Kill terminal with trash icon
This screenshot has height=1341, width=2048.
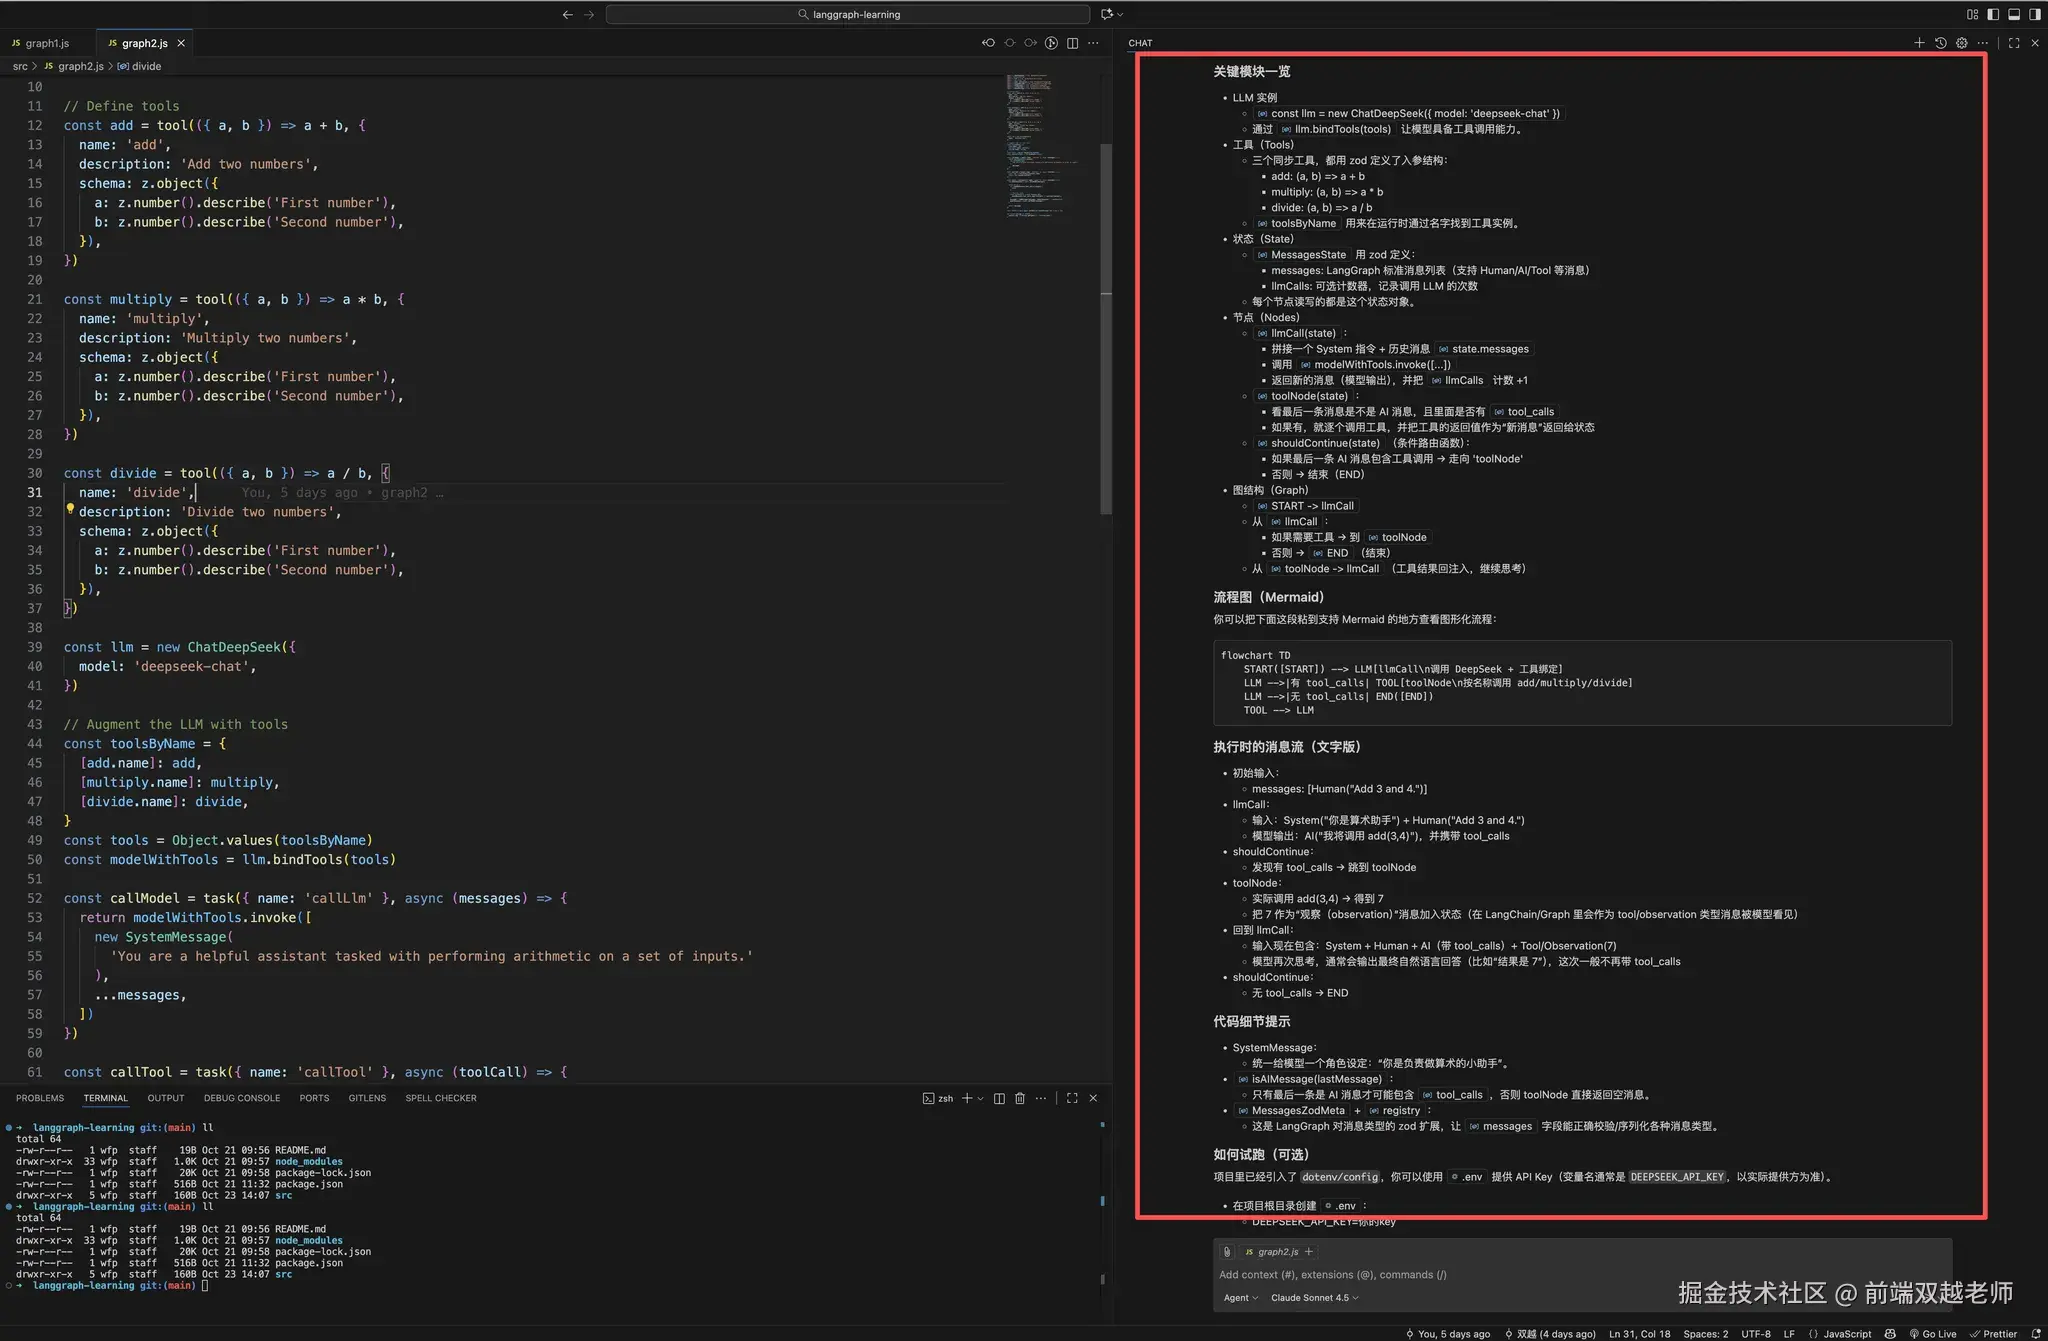tap(1020, 1098)
